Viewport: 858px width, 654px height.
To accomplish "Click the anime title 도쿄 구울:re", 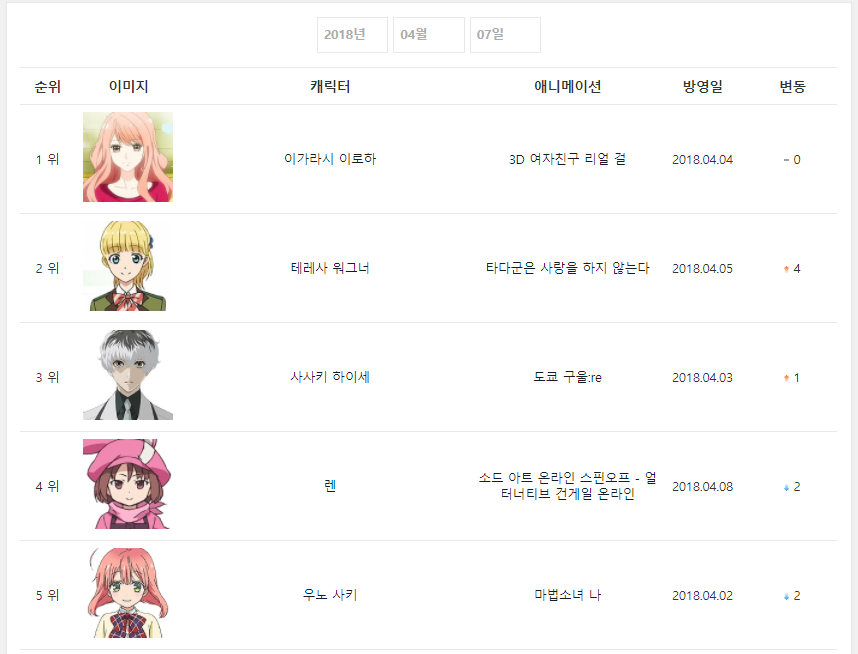I will coord(567,377).
